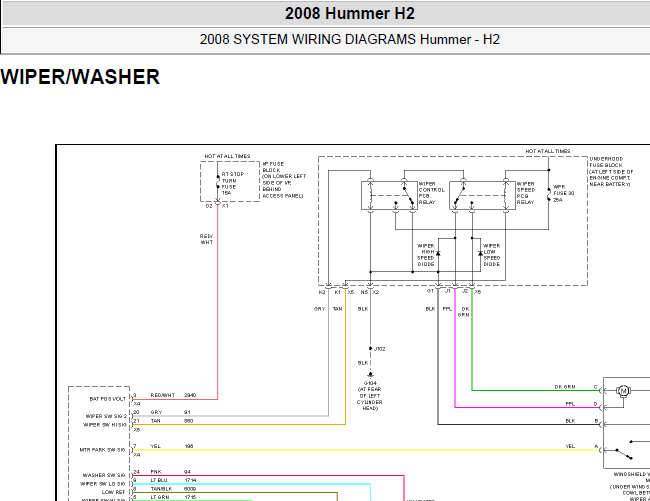Click the "WIPER SW LO SIG" pin label

[102, 484]
